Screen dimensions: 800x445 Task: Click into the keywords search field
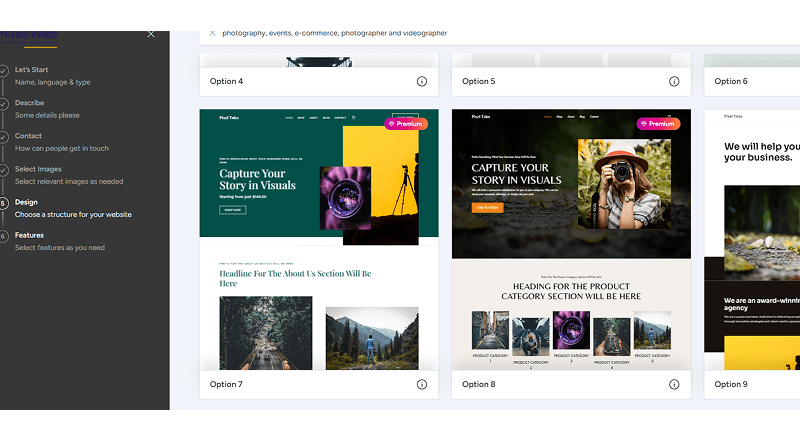(450, 33)
